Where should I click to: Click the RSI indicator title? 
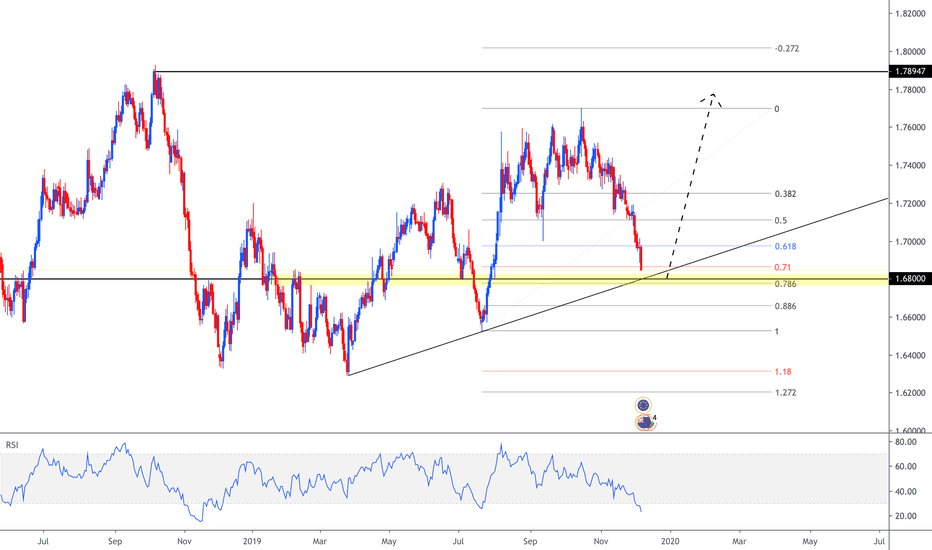[x=13, y=444]
